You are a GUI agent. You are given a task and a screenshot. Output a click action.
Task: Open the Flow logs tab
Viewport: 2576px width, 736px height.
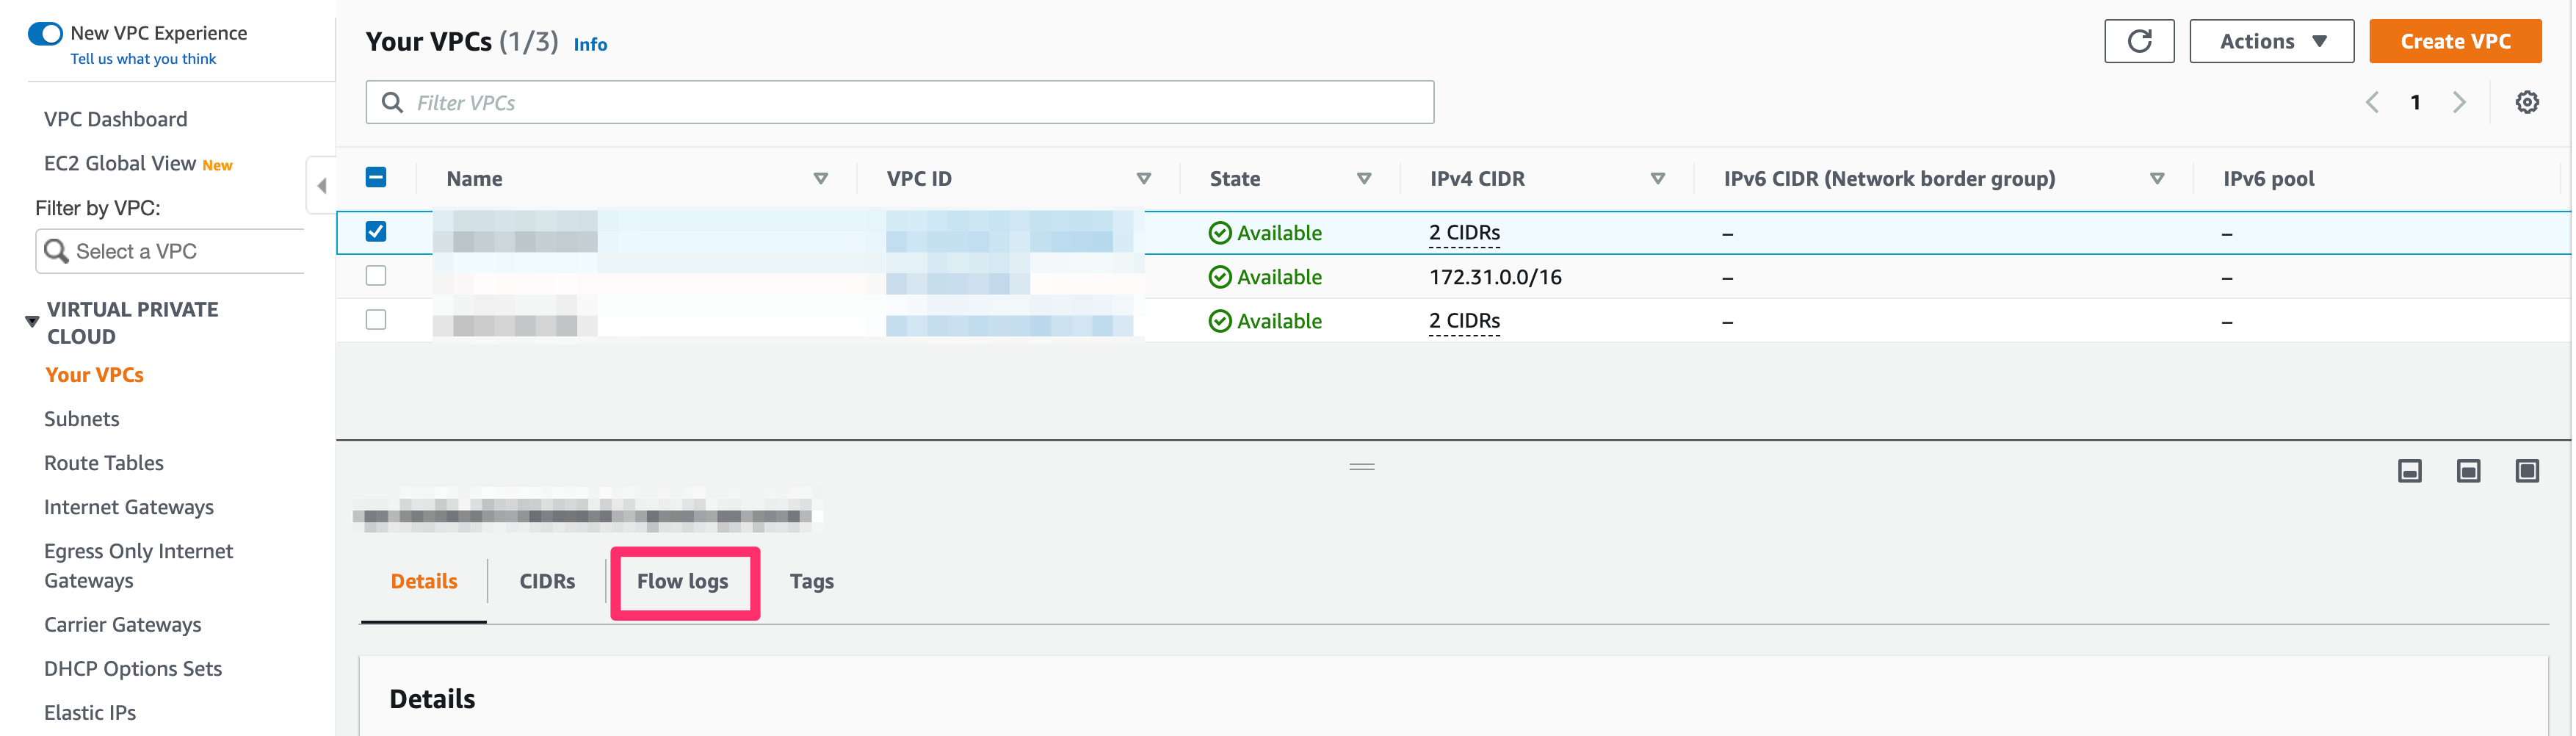coord(683,582)
